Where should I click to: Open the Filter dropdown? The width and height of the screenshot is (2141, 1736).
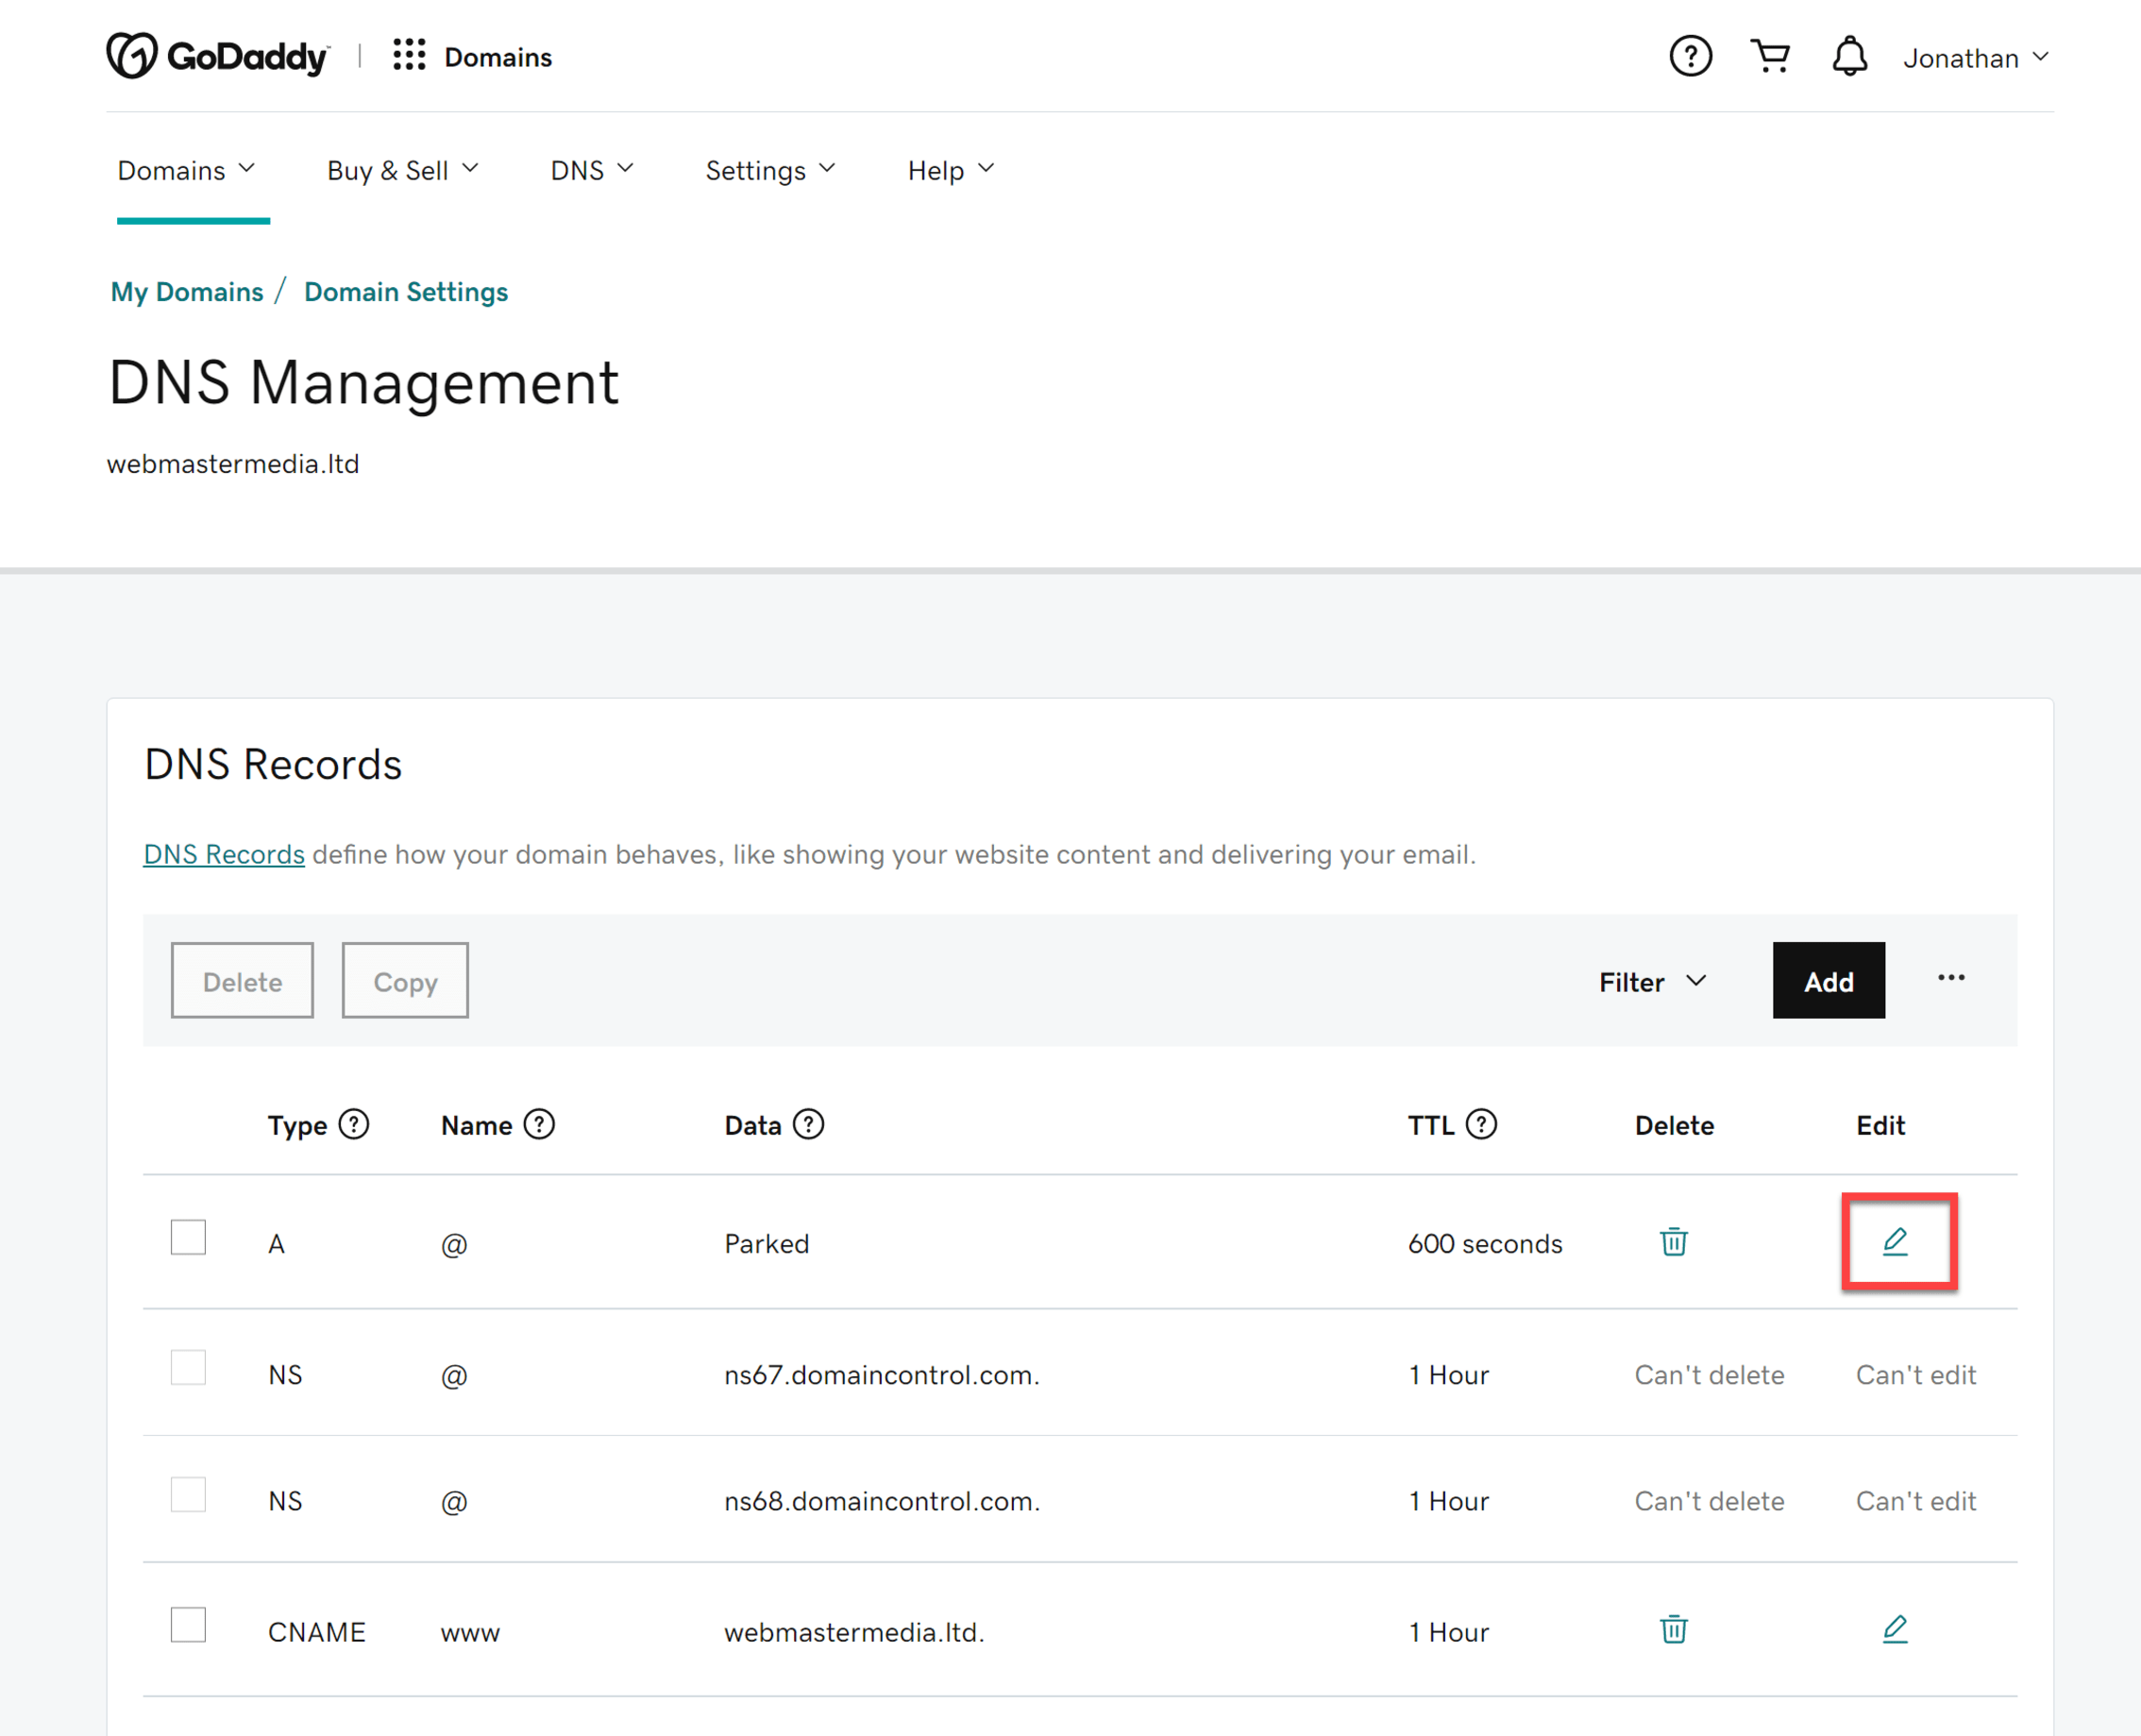(x=1652, y=982)
